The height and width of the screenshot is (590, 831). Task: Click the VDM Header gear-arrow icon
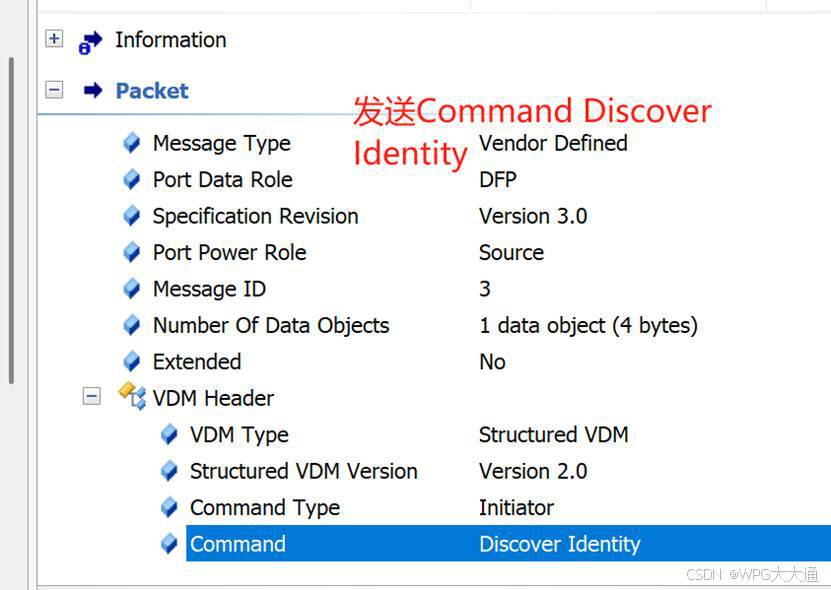pos(129,397)
